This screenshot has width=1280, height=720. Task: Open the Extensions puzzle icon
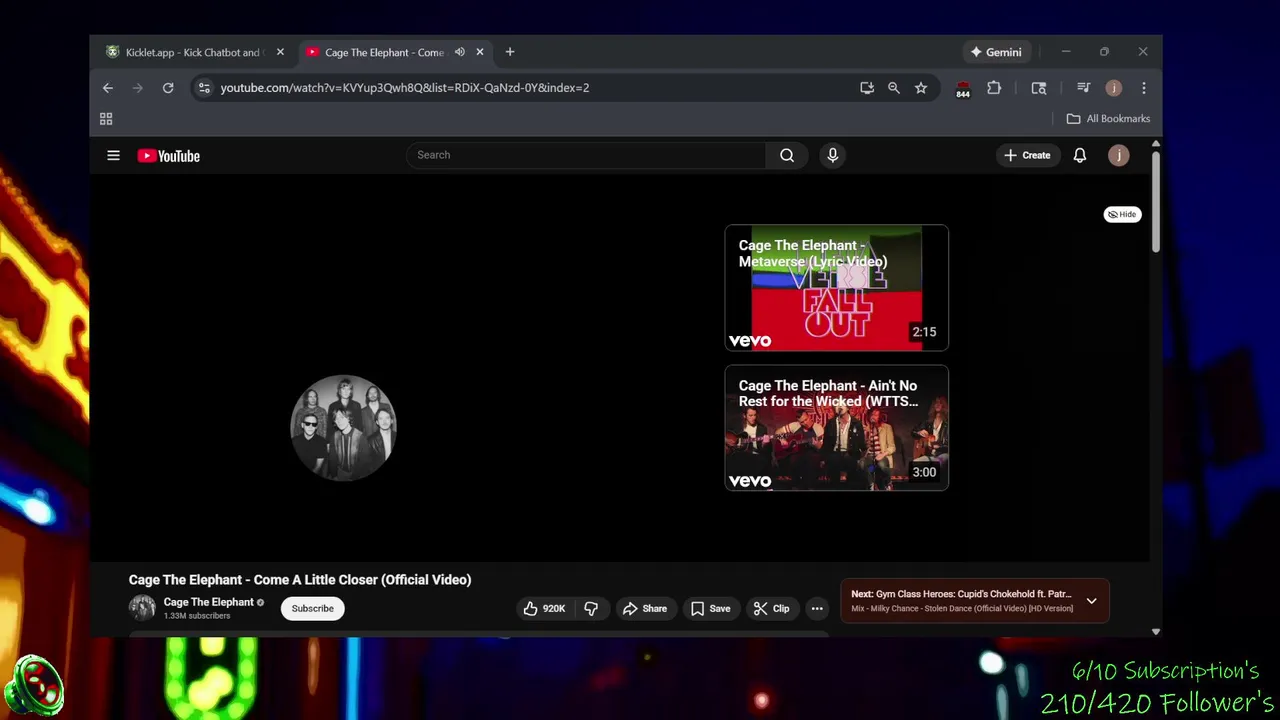[x=994, y=88]
